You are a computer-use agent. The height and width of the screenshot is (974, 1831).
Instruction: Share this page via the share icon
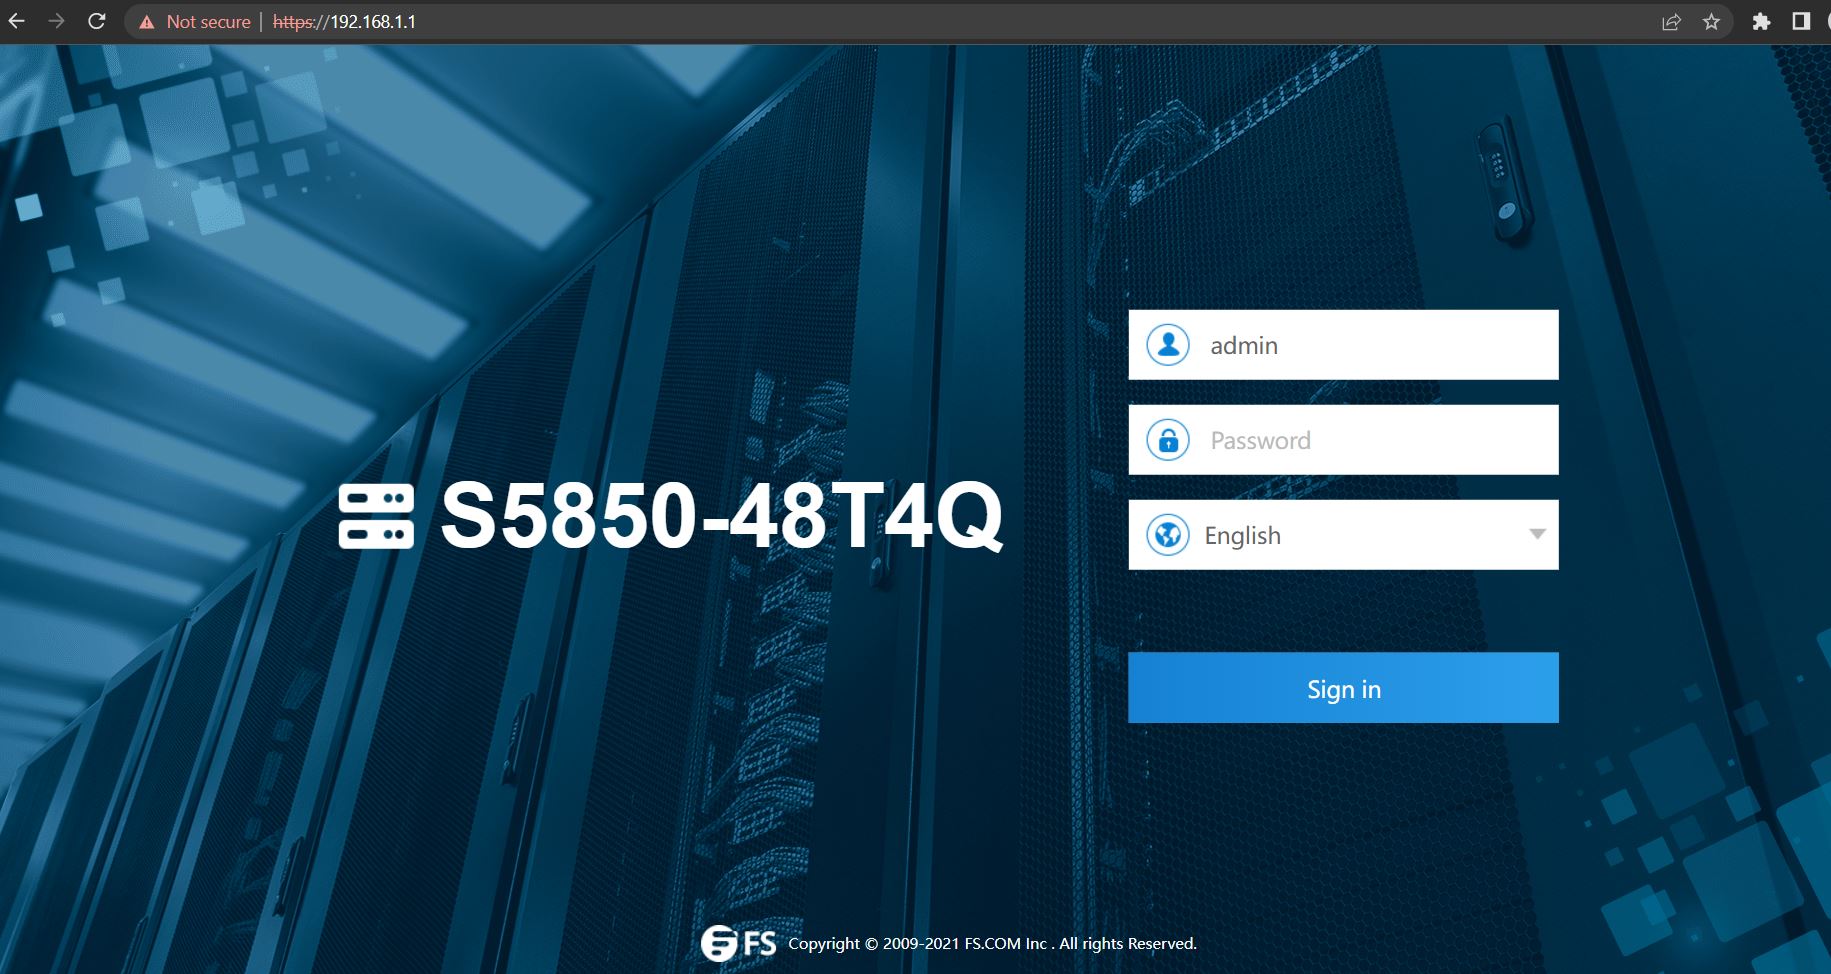click(1671, 22)
